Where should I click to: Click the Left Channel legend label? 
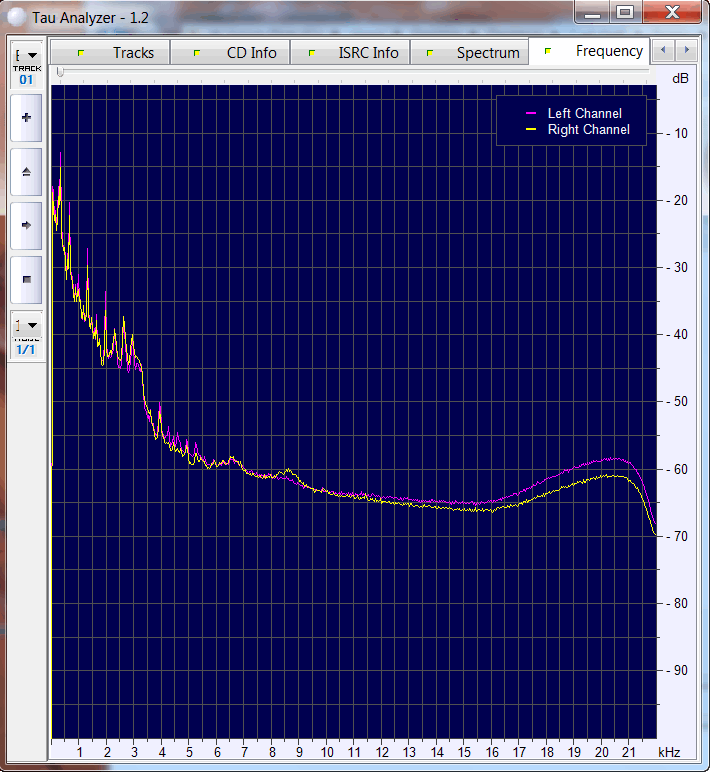(x=584, y=113)
